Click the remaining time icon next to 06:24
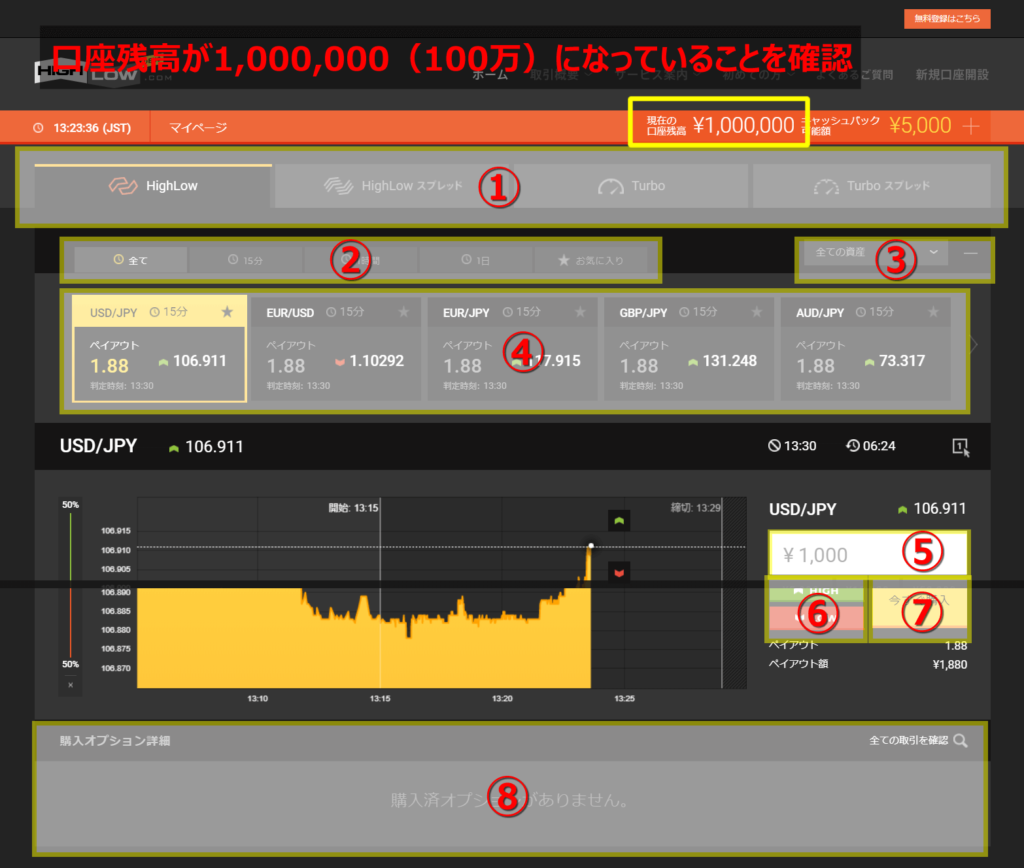 tap(853, 445)
